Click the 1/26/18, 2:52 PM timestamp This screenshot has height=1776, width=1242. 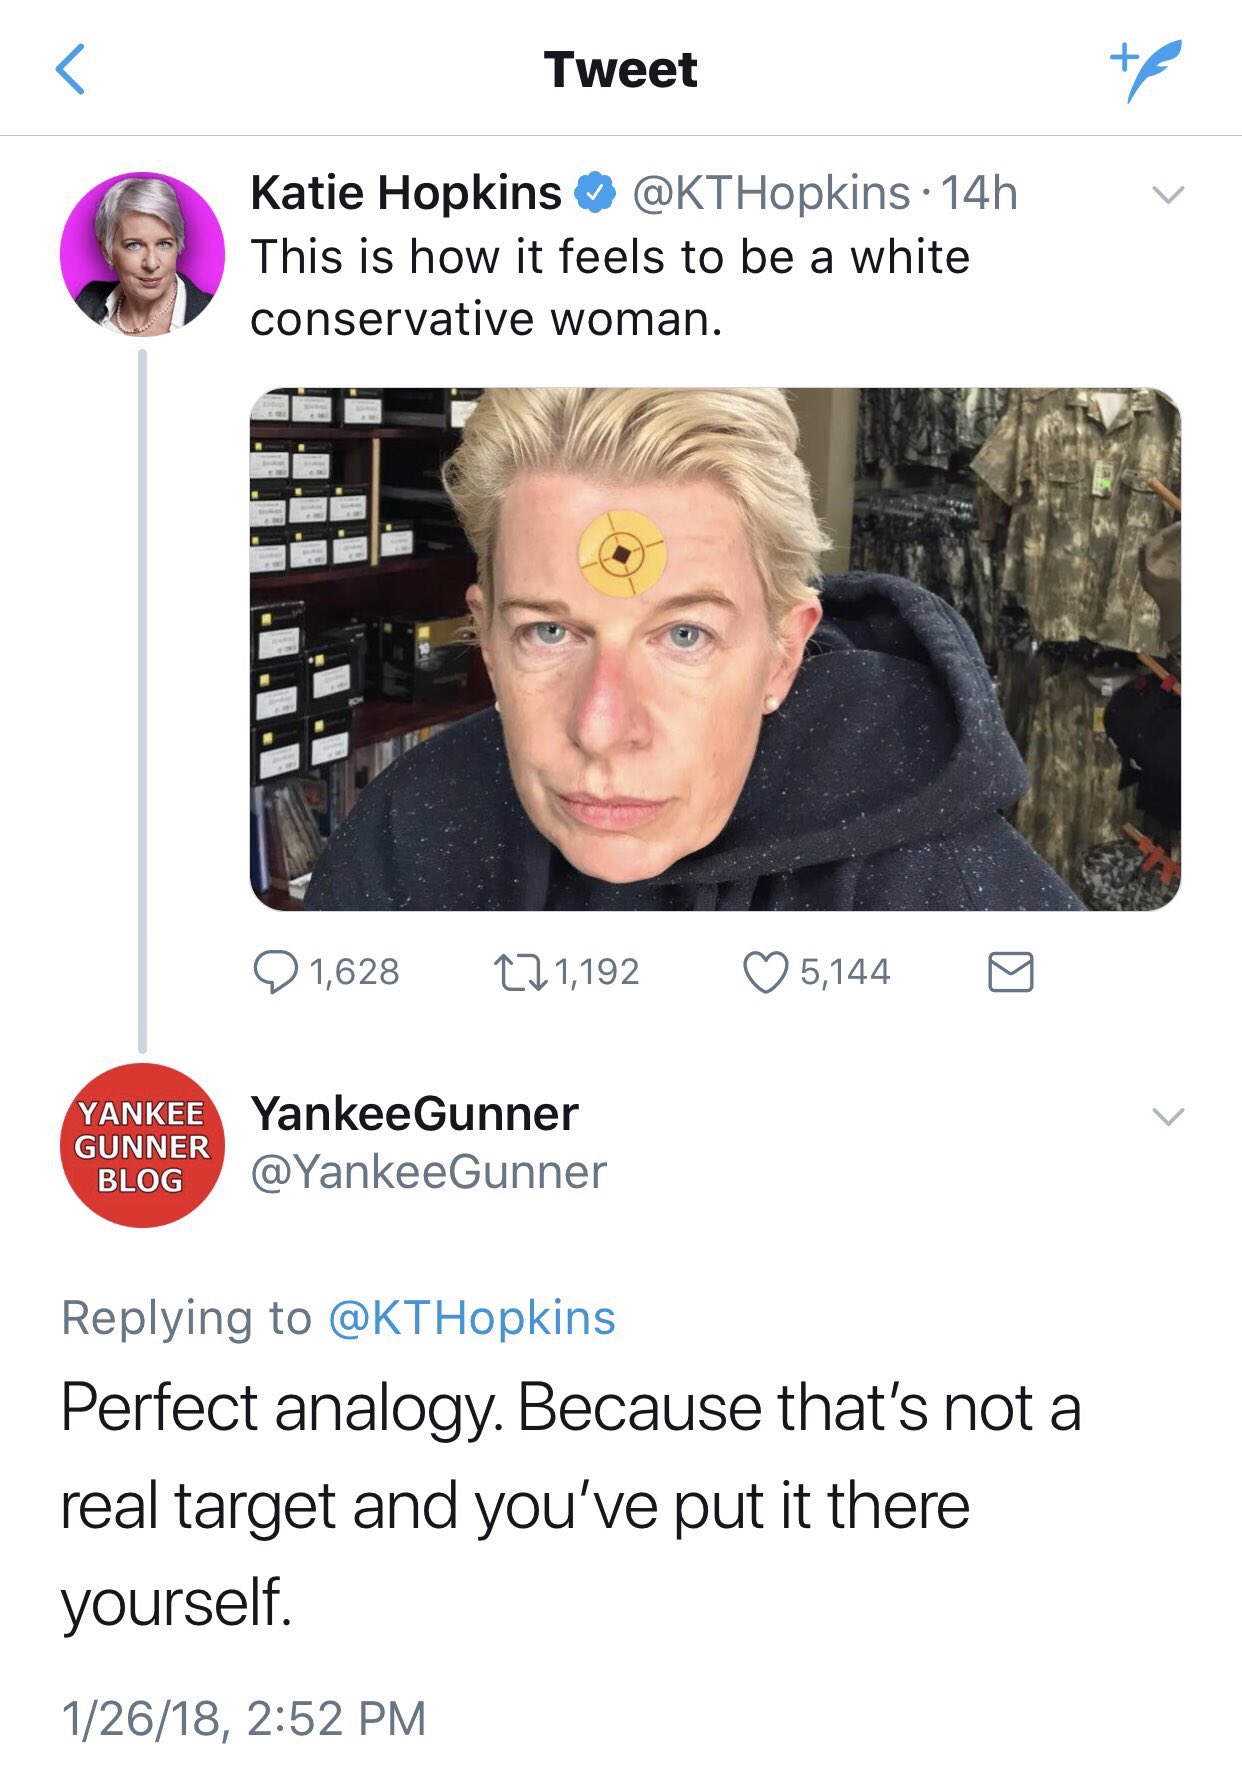tap(244, 1718)
